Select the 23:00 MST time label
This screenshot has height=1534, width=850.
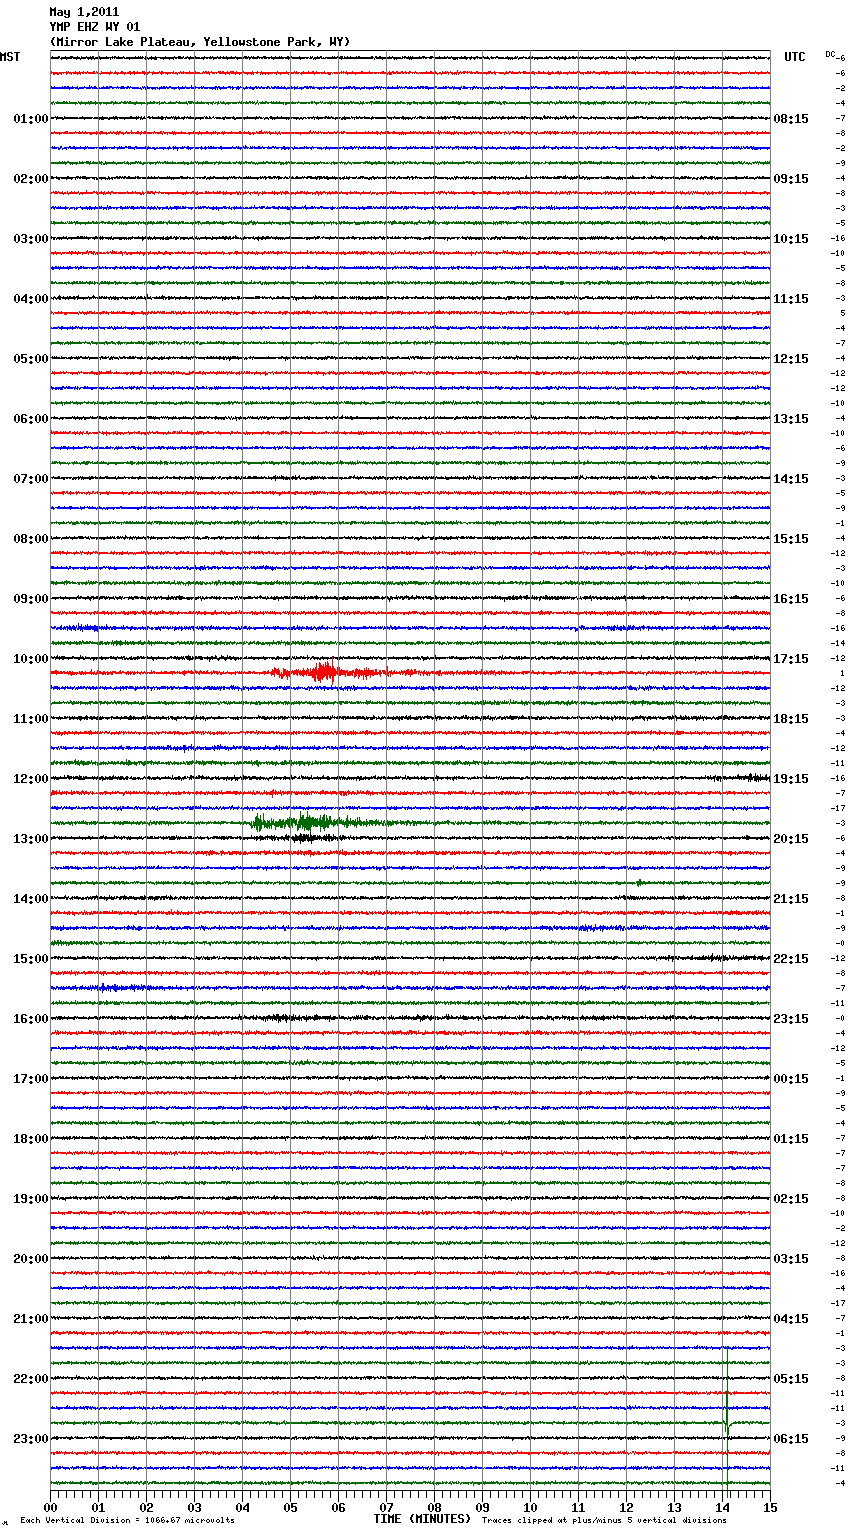point(30,1439)
